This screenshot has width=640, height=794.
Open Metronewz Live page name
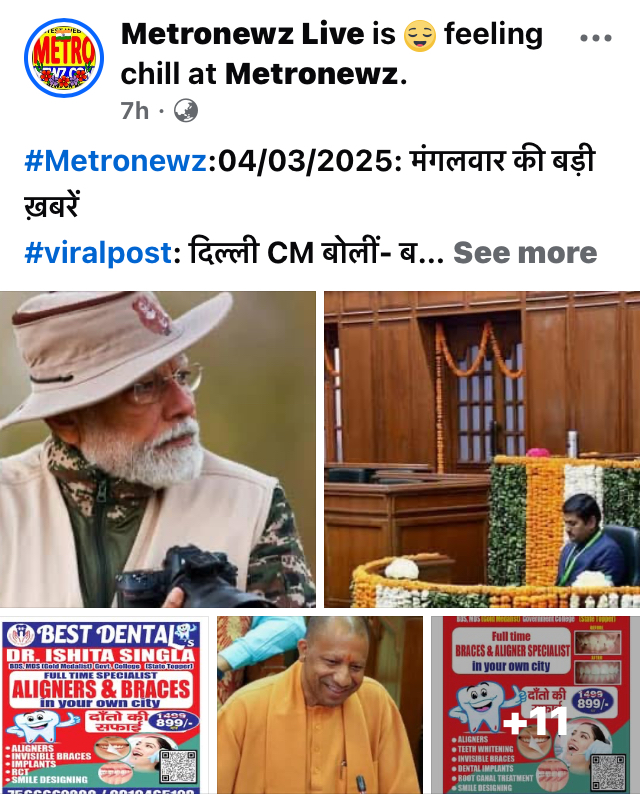pos(243,34)
